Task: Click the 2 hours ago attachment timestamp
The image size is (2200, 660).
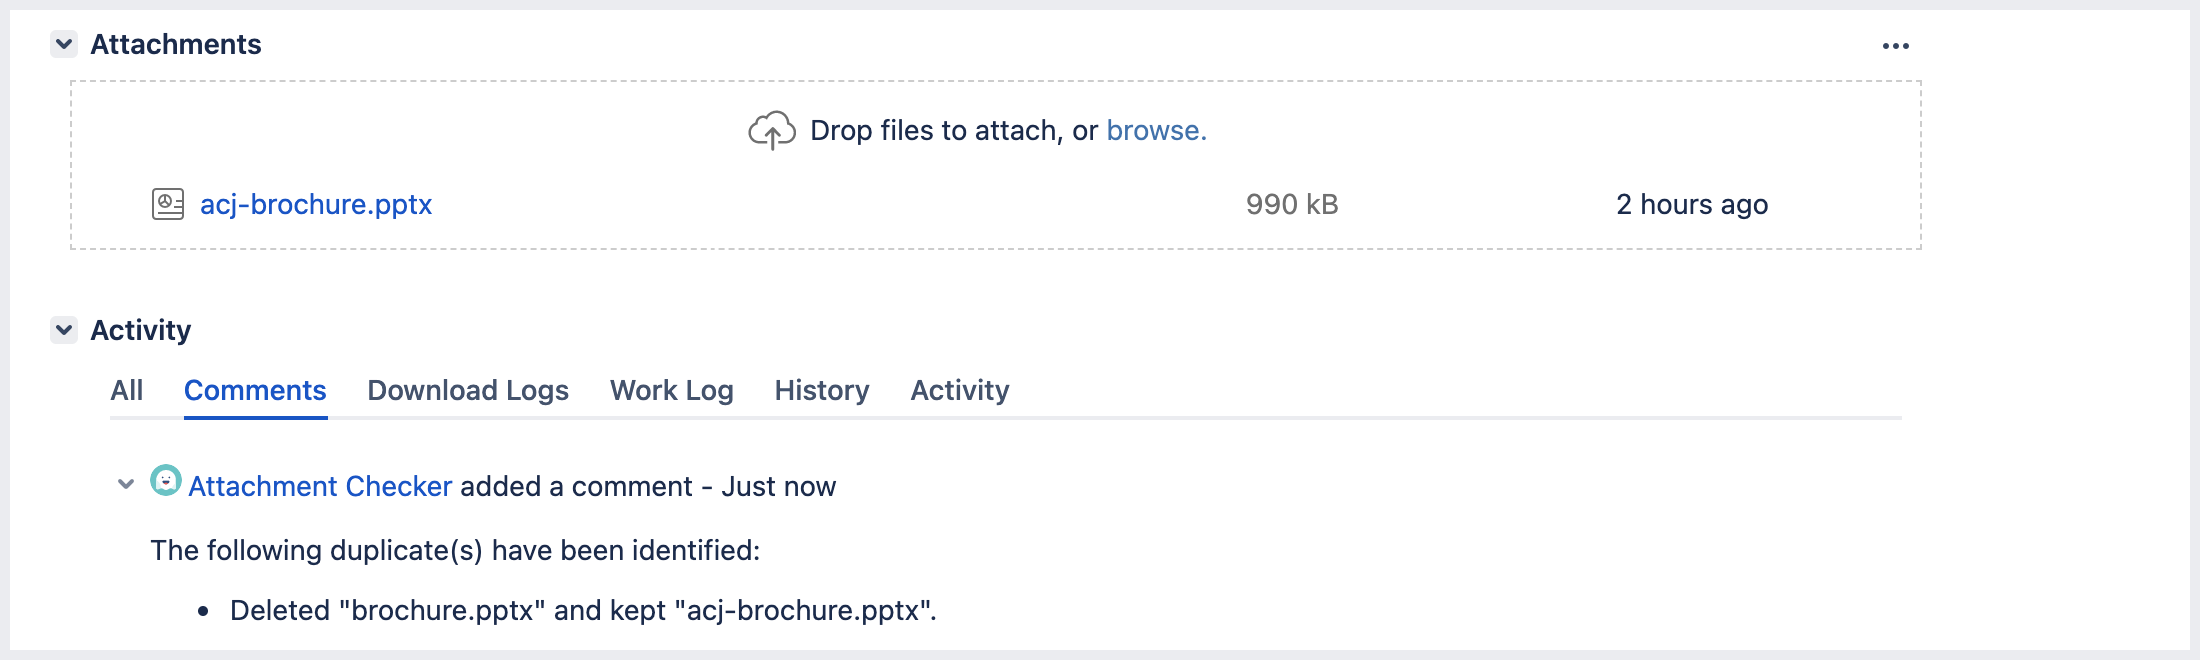Action: pos(1691,204)
